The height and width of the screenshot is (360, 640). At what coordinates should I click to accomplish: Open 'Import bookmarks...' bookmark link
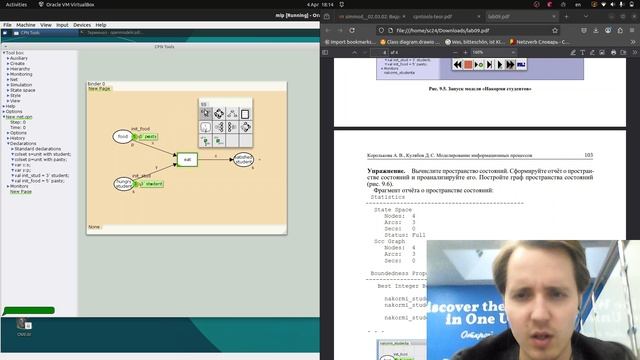(350, 42)
